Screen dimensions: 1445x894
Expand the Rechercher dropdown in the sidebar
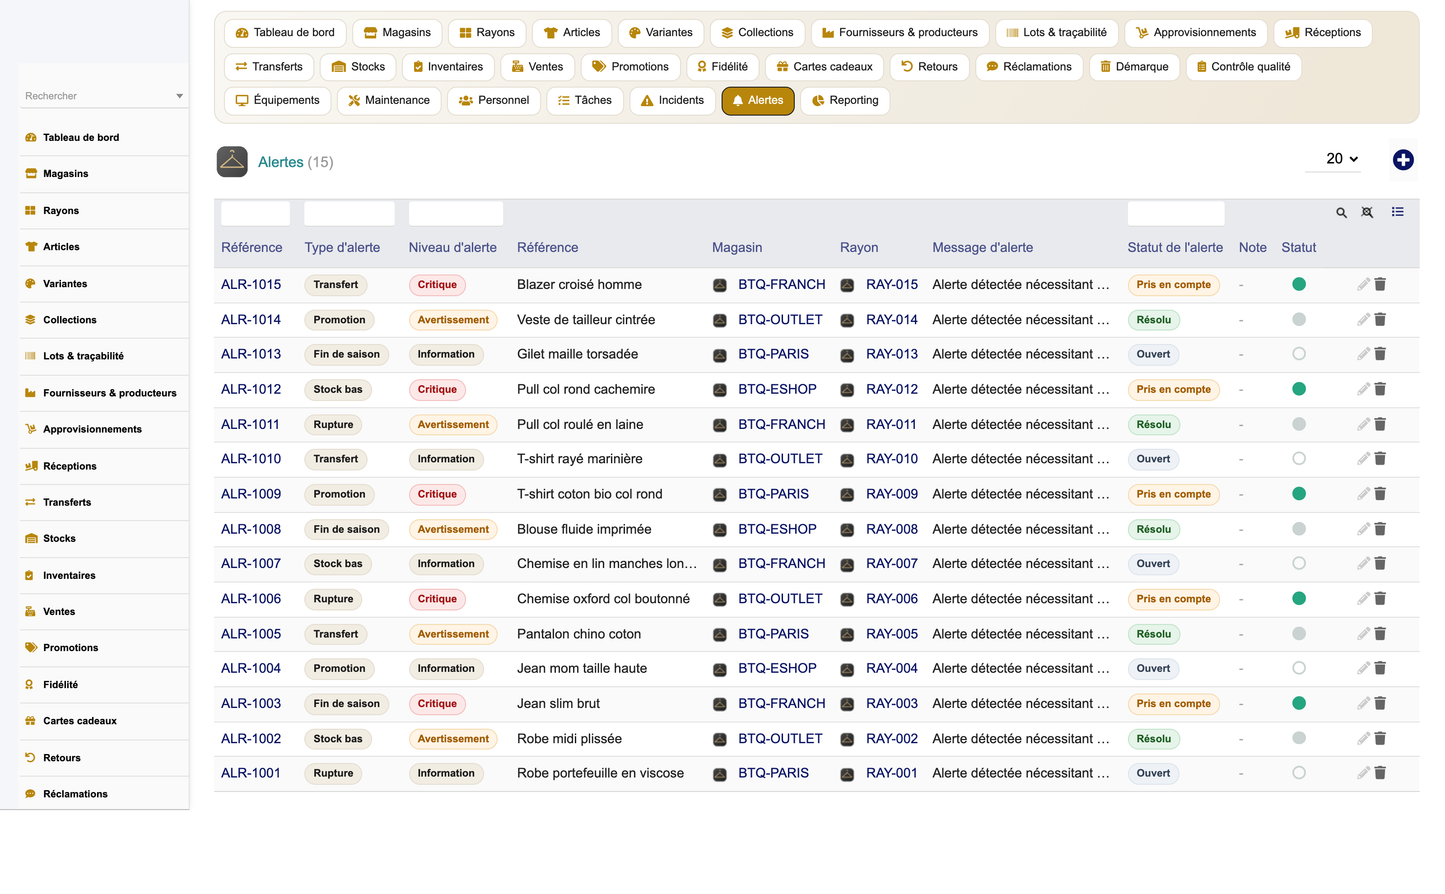179,96
